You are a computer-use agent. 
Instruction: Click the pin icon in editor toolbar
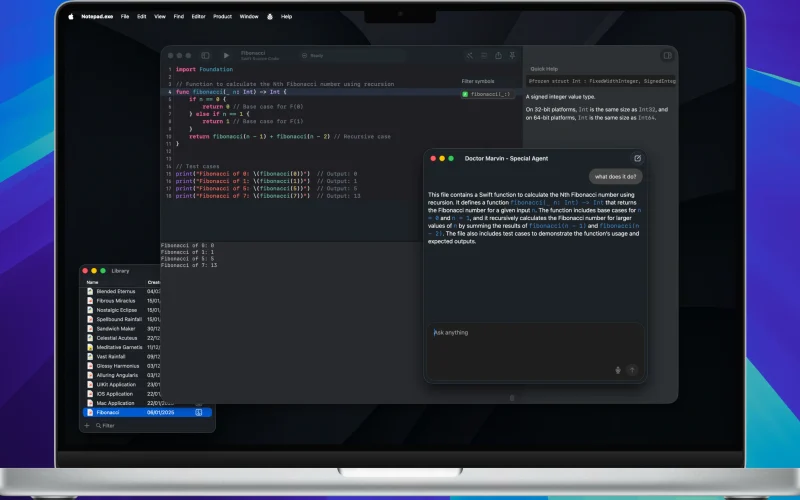click(x=512, y=56)
